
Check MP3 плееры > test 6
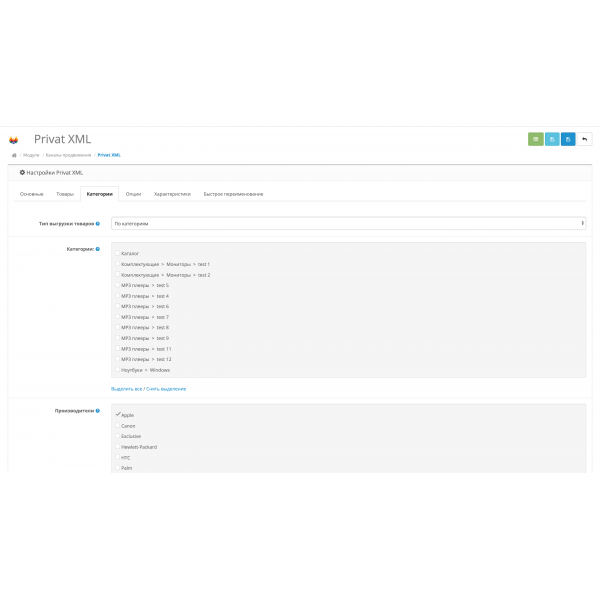click(117, 306)
